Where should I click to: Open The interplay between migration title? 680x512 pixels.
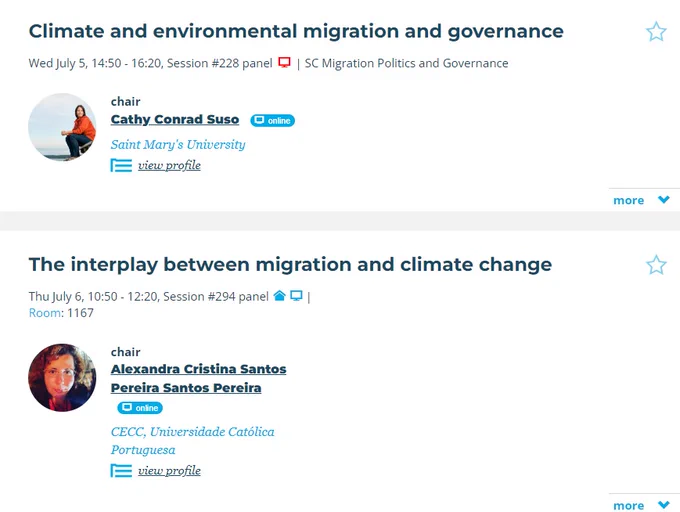[290, 265]
